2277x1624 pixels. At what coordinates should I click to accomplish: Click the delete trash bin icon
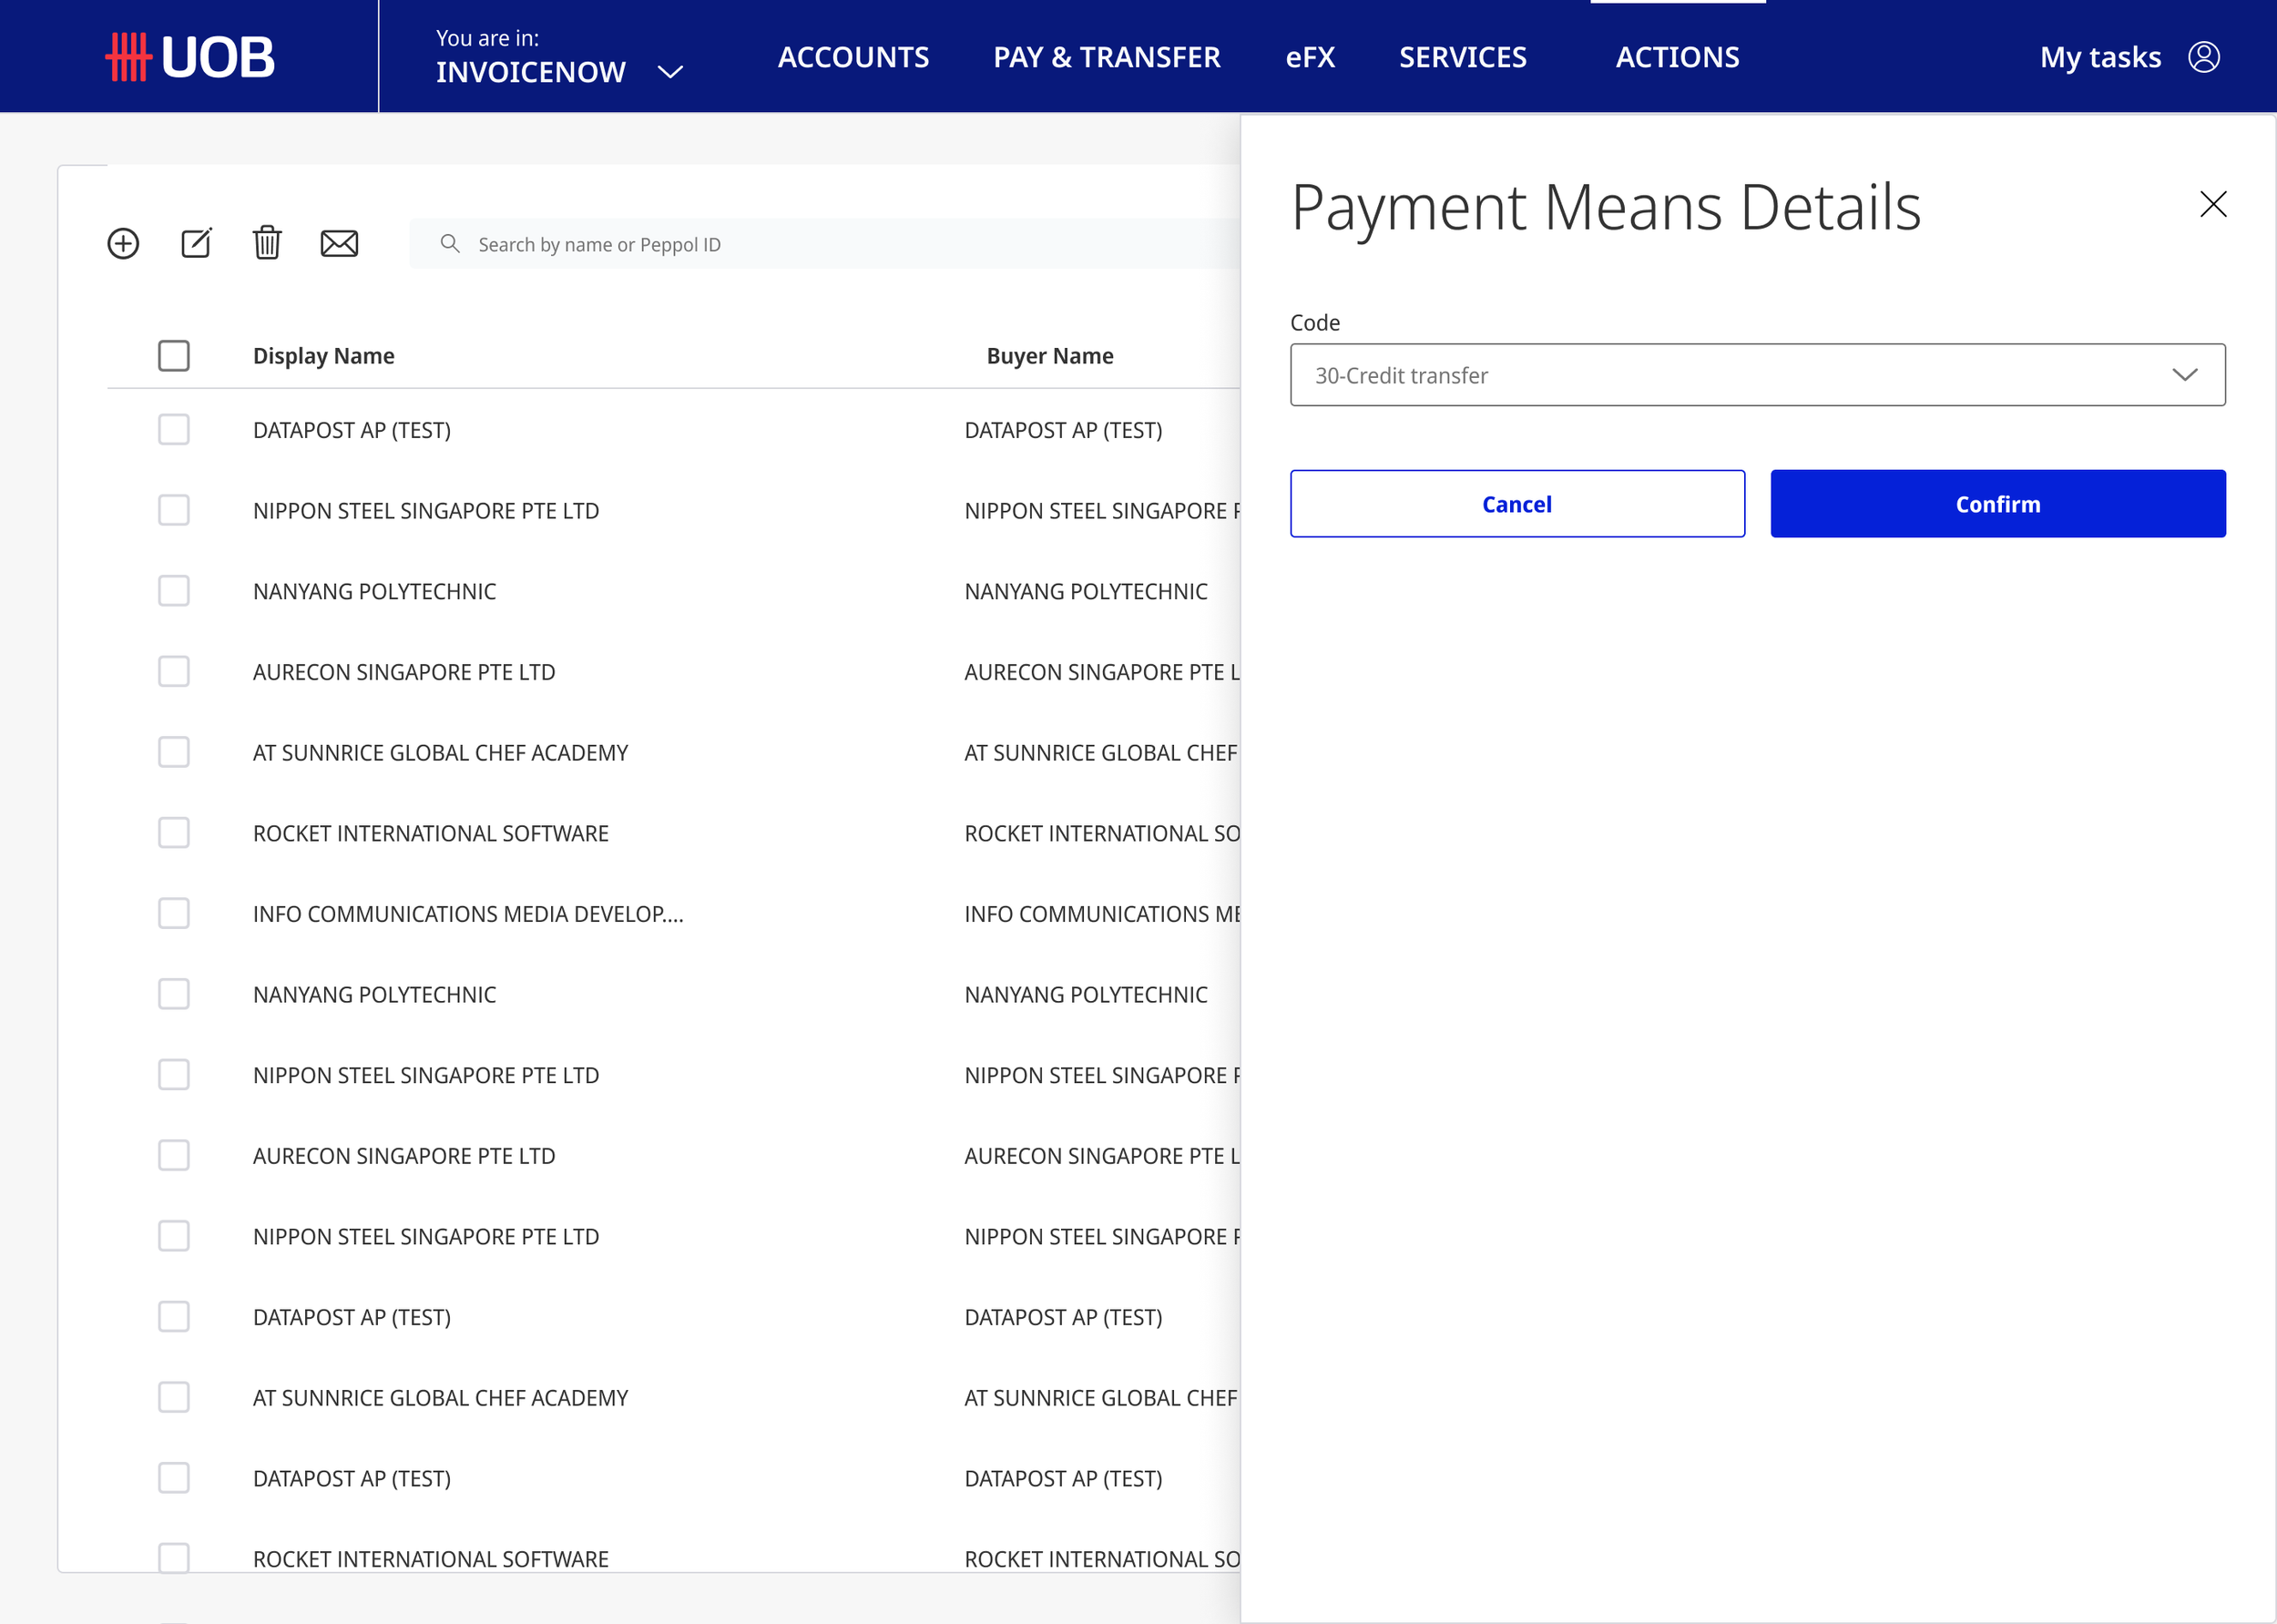point(267,243)
